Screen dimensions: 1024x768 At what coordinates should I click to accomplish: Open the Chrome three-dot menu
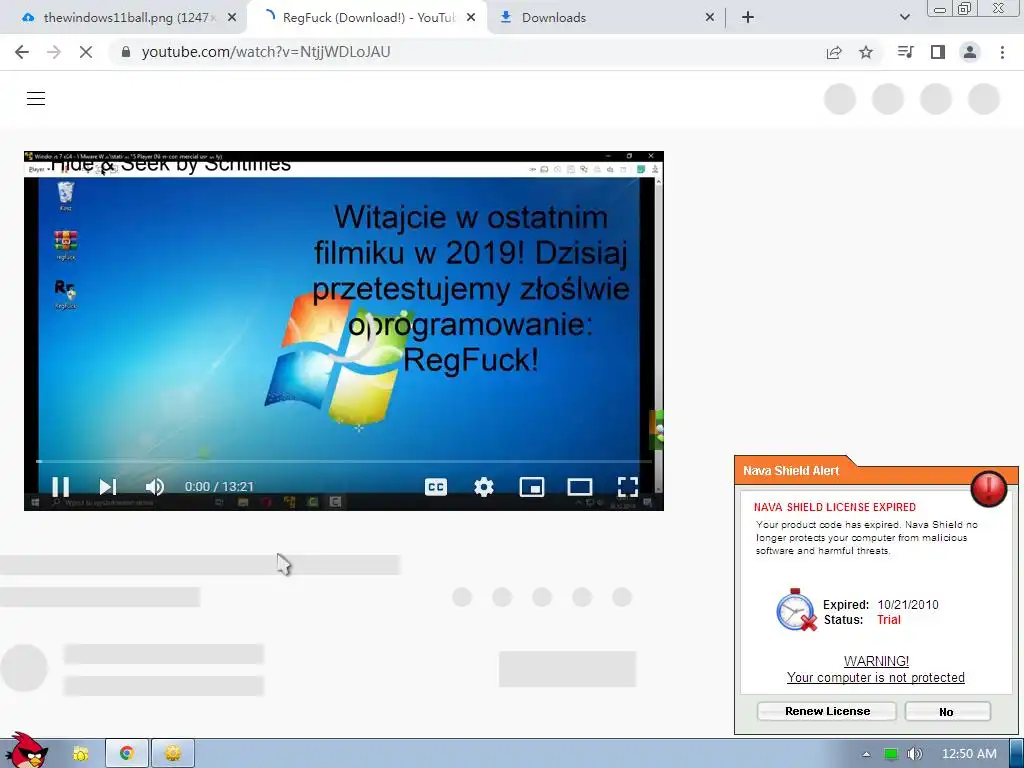[1002, 52]
